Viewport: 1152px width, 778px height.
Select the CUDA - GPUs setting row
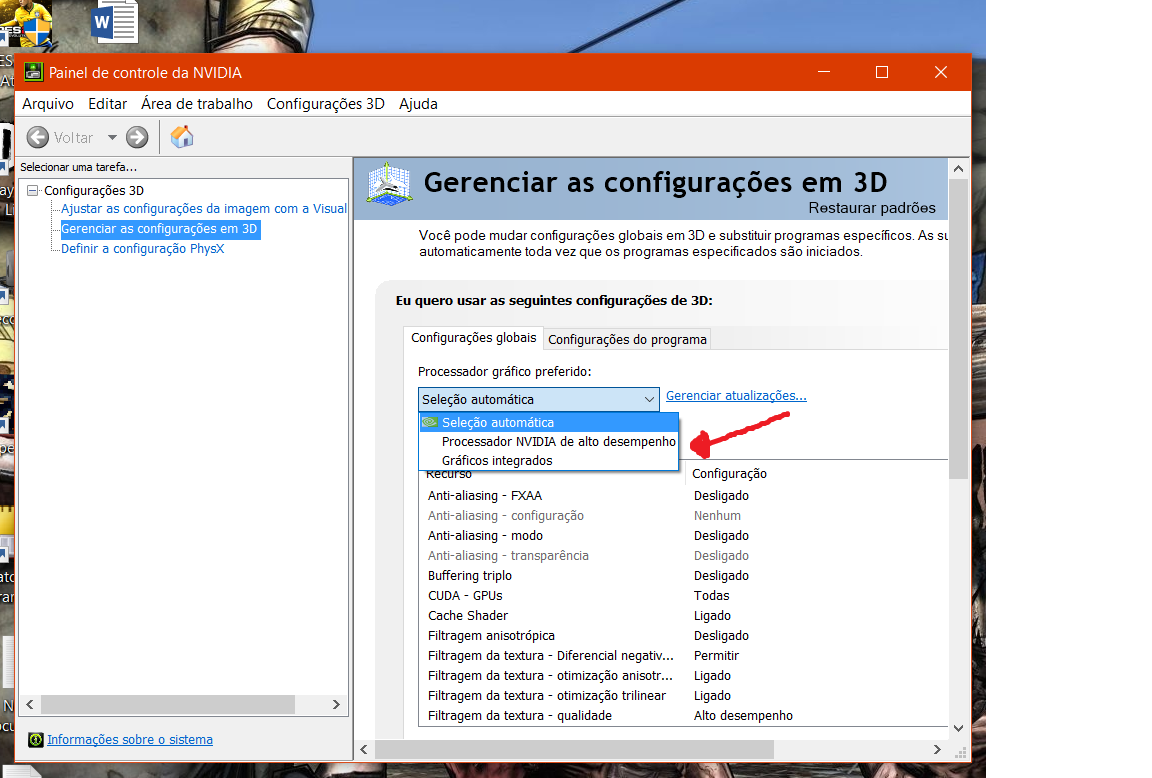683,596
